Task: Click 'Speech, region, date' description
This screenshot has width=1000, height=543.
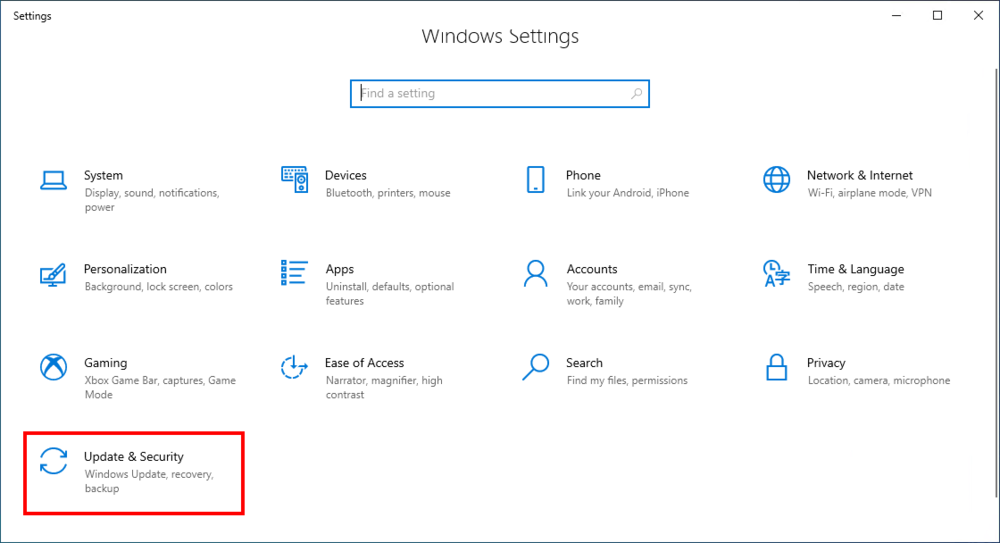Action: [x=856, y=286]
